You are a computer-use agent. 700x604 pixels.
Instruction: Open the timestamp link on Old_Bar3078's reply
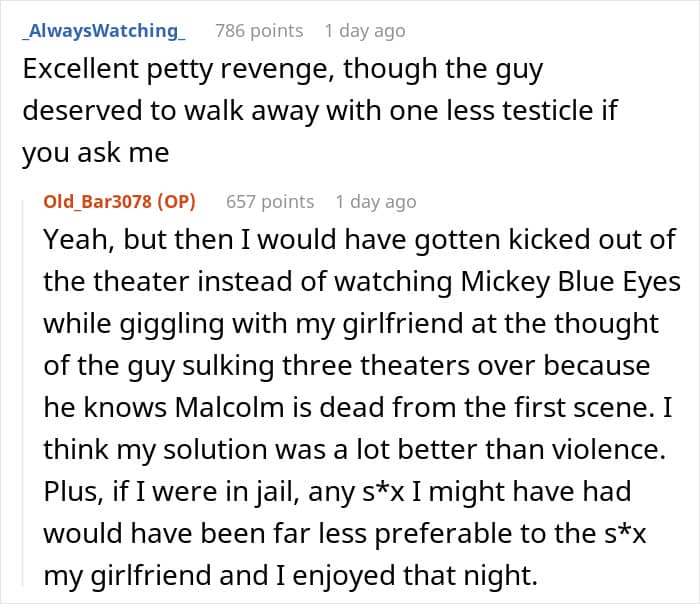pos(376,202)
